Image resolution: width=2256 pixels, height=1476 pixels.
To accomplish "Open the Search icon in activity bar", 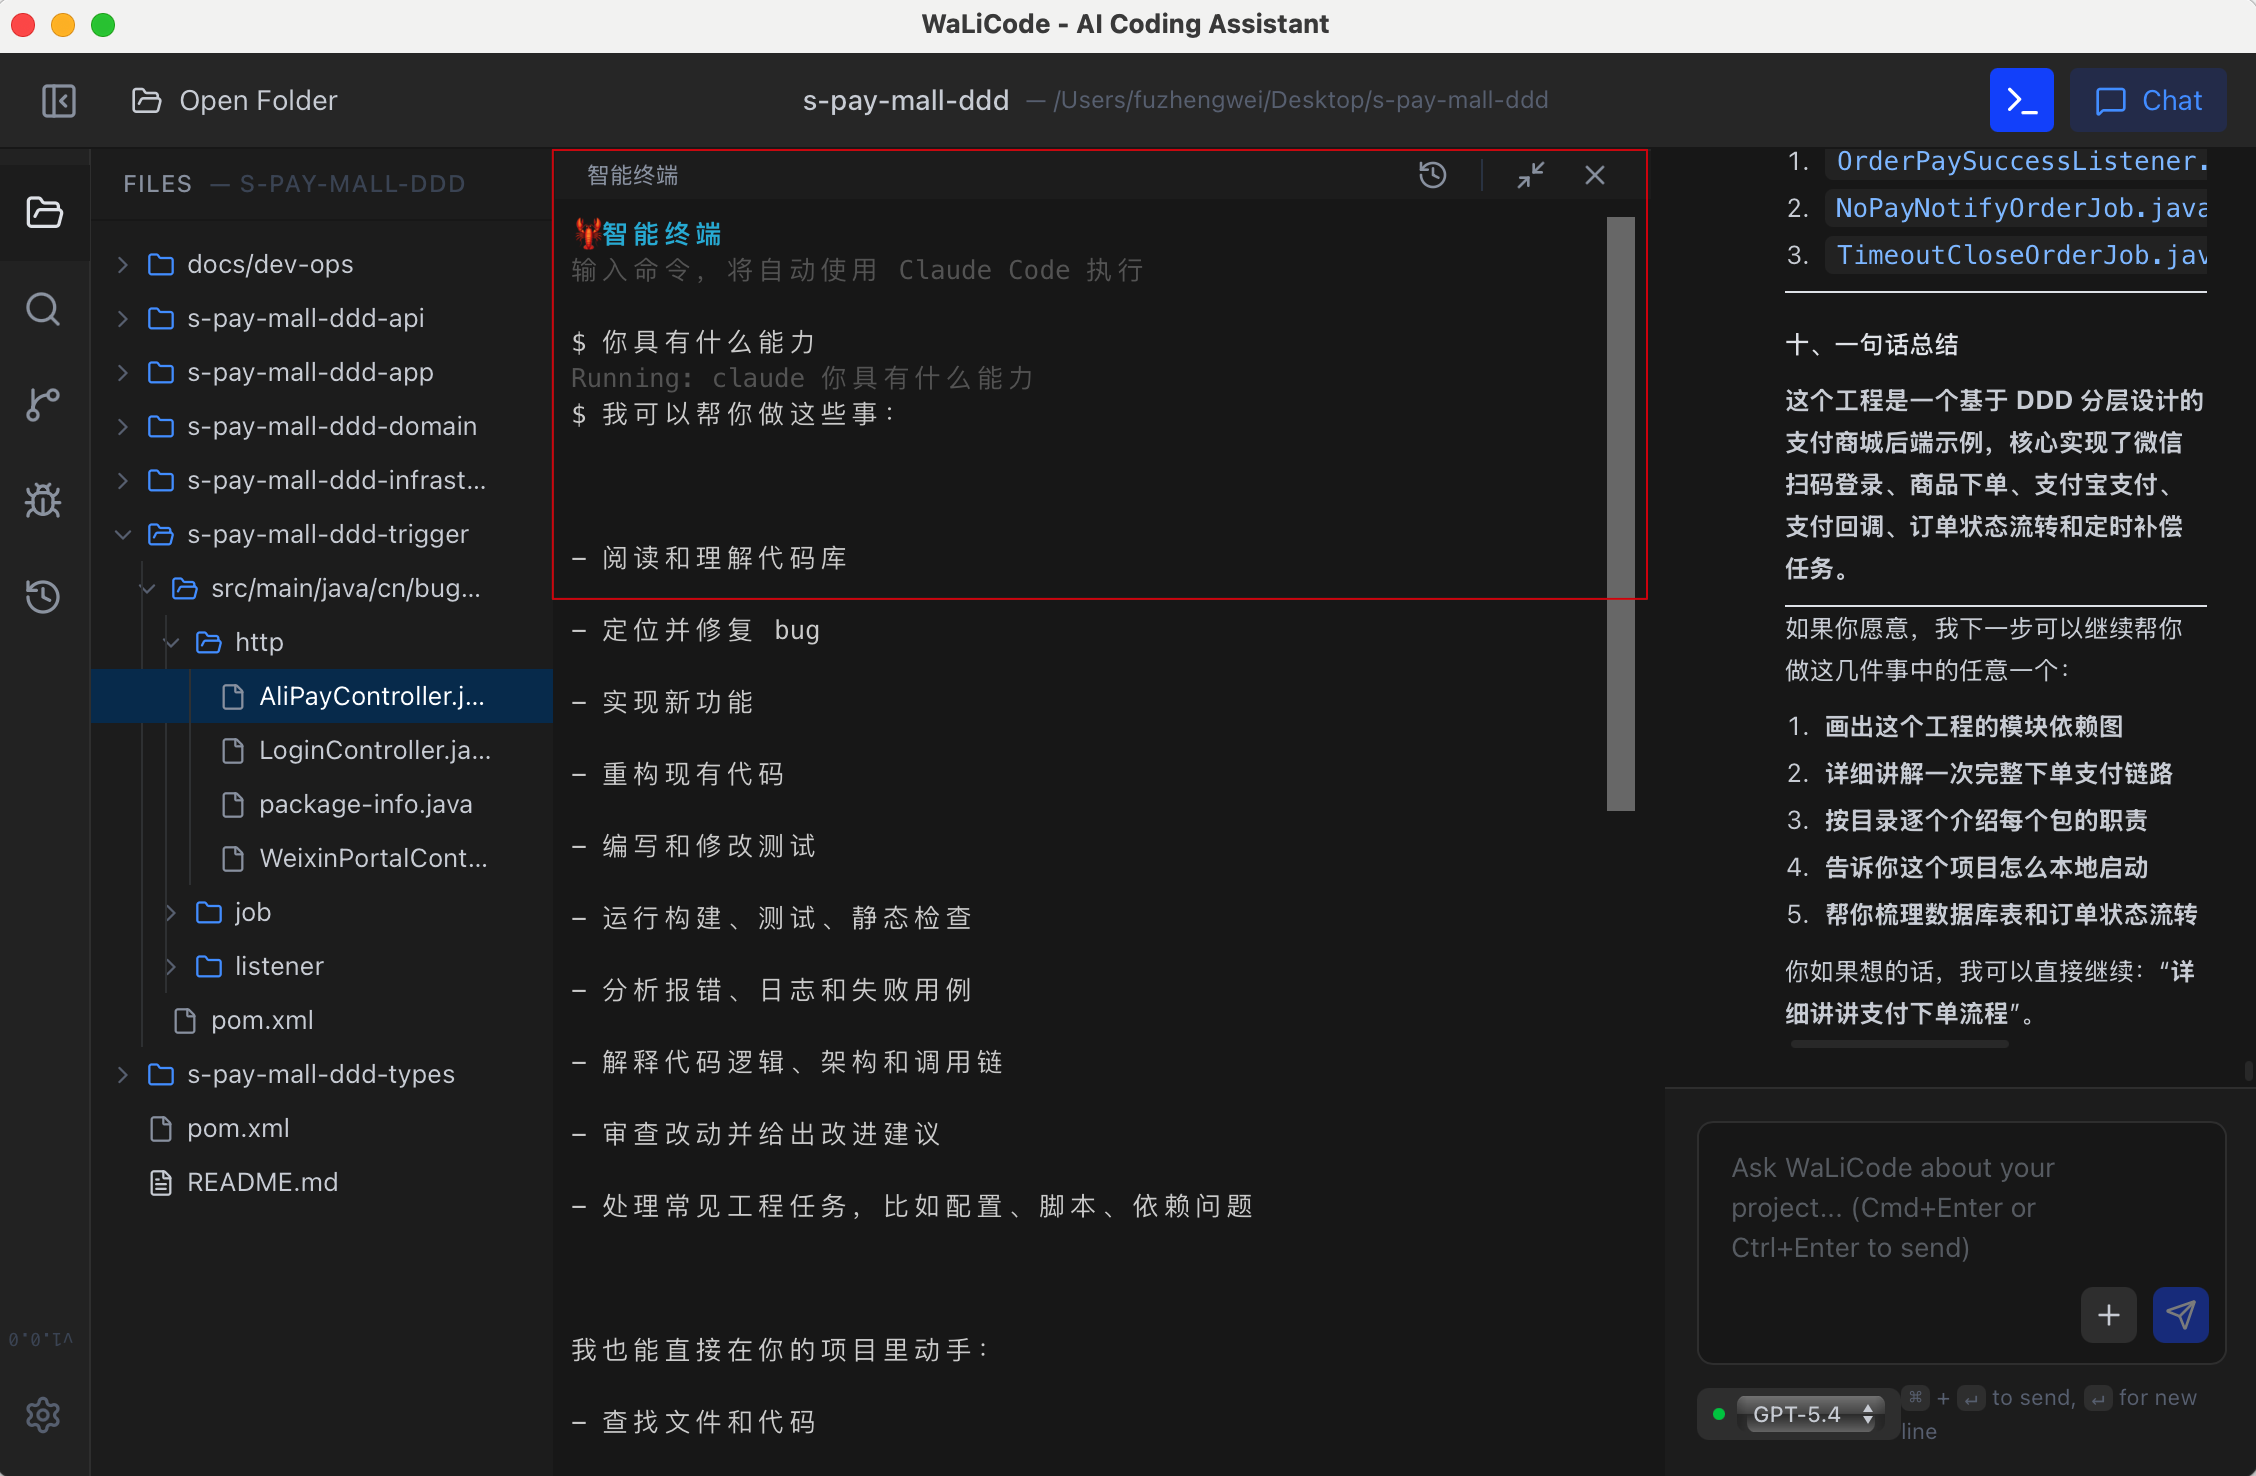I will 43,309.
